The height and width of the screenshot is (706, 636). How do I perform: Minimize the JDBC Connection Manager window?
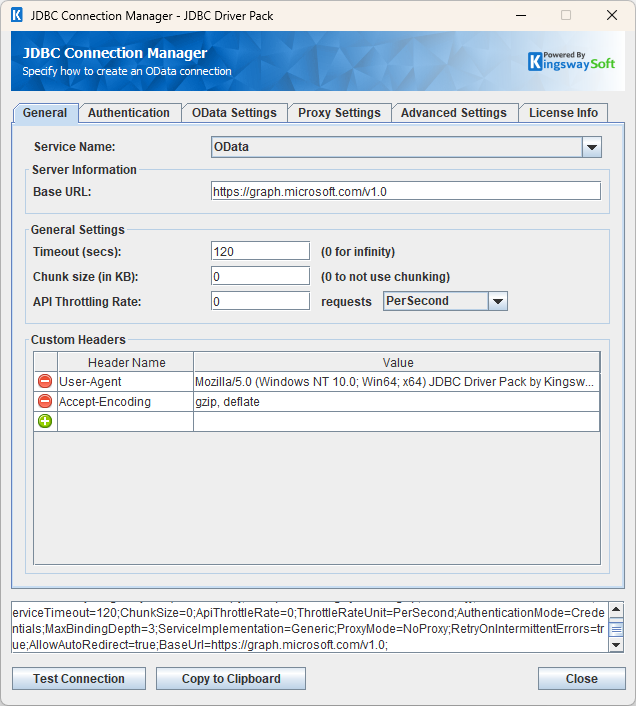tap(521, 15)
